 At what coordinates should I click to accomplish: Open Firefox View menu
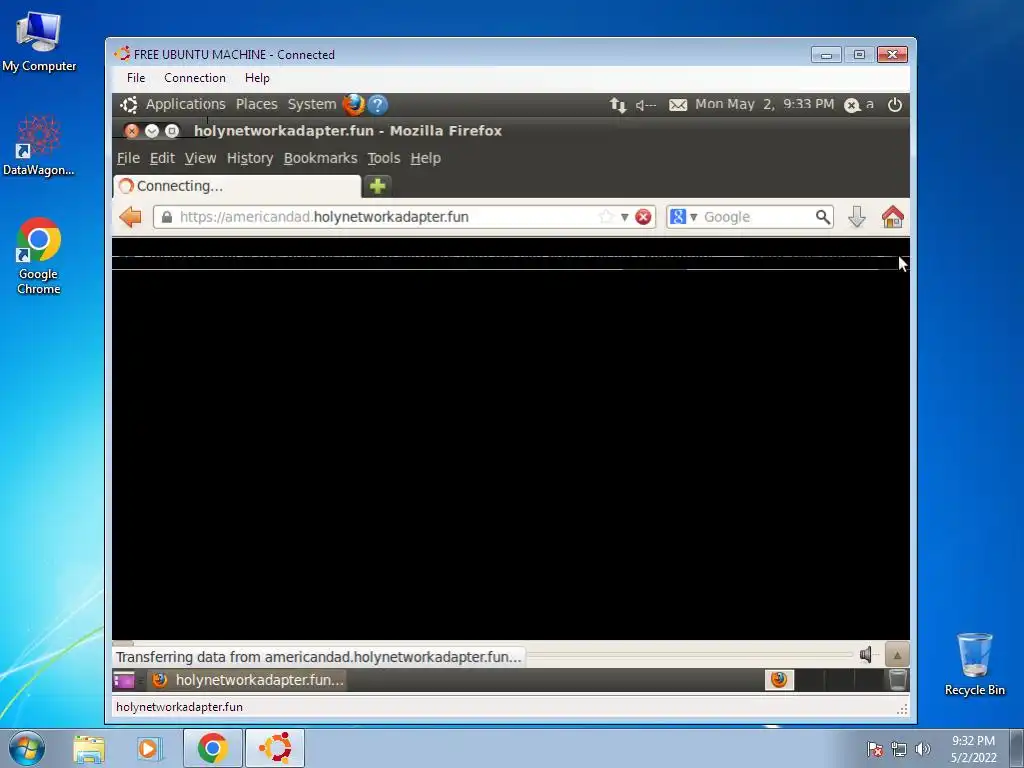pyautogui.click(x=200, y=158)
